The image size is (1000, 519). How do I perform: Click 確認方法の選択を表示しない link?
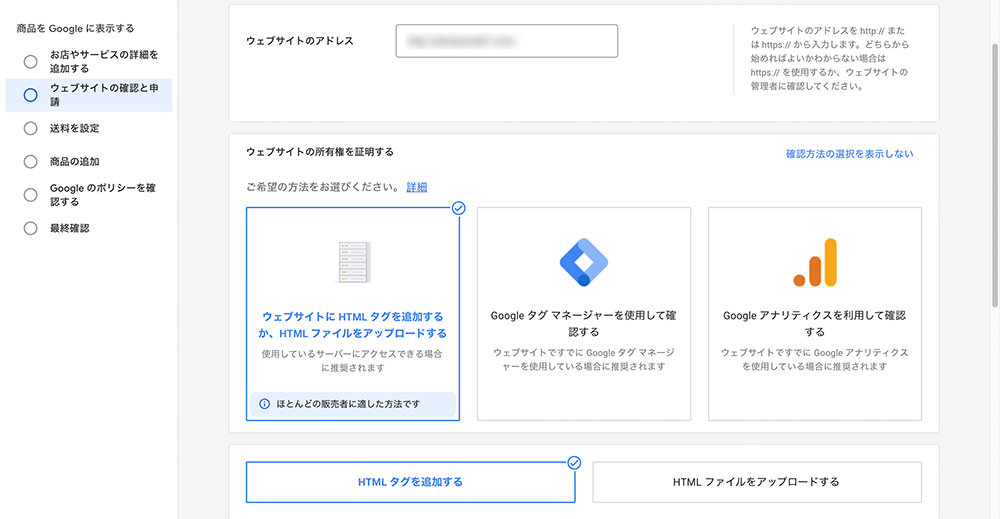tap(849, 154)
